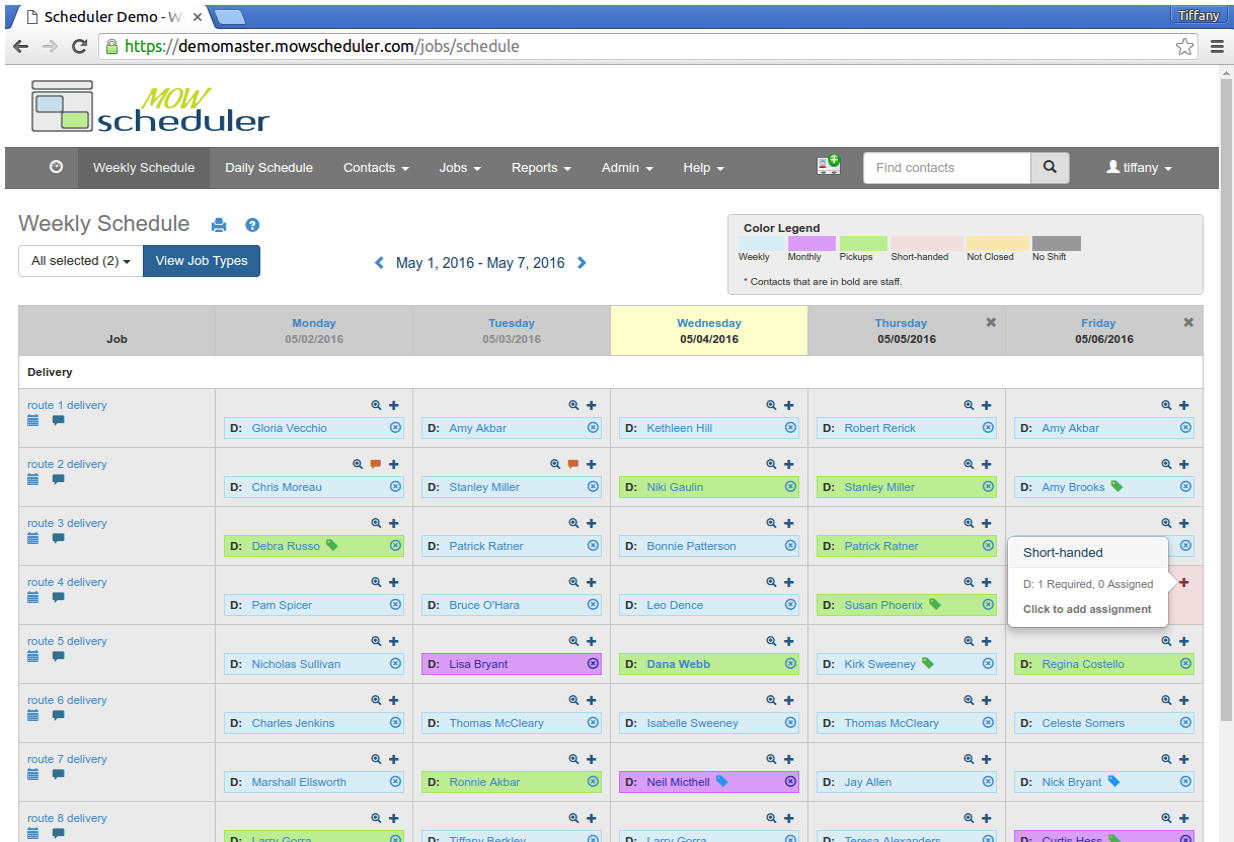Screen dimensions: 1234x842
Task: Switch to the Daily Schedule tab
Action: (x=269, y=168)
